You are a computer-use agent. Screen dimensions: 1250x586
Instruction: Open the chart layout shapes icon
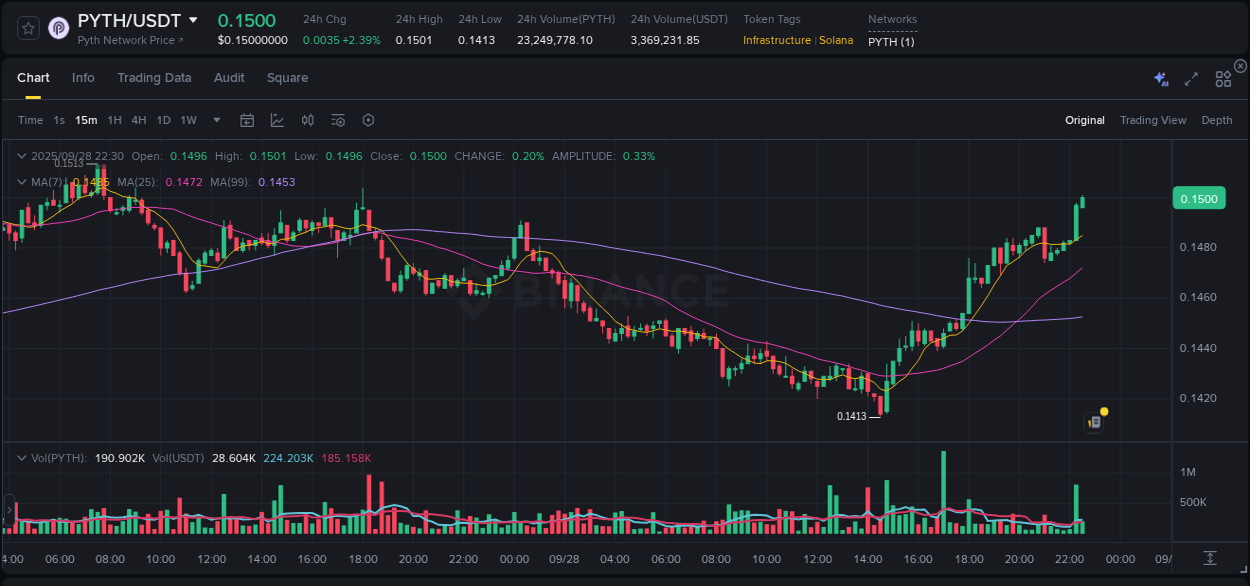coord(1222,78)
